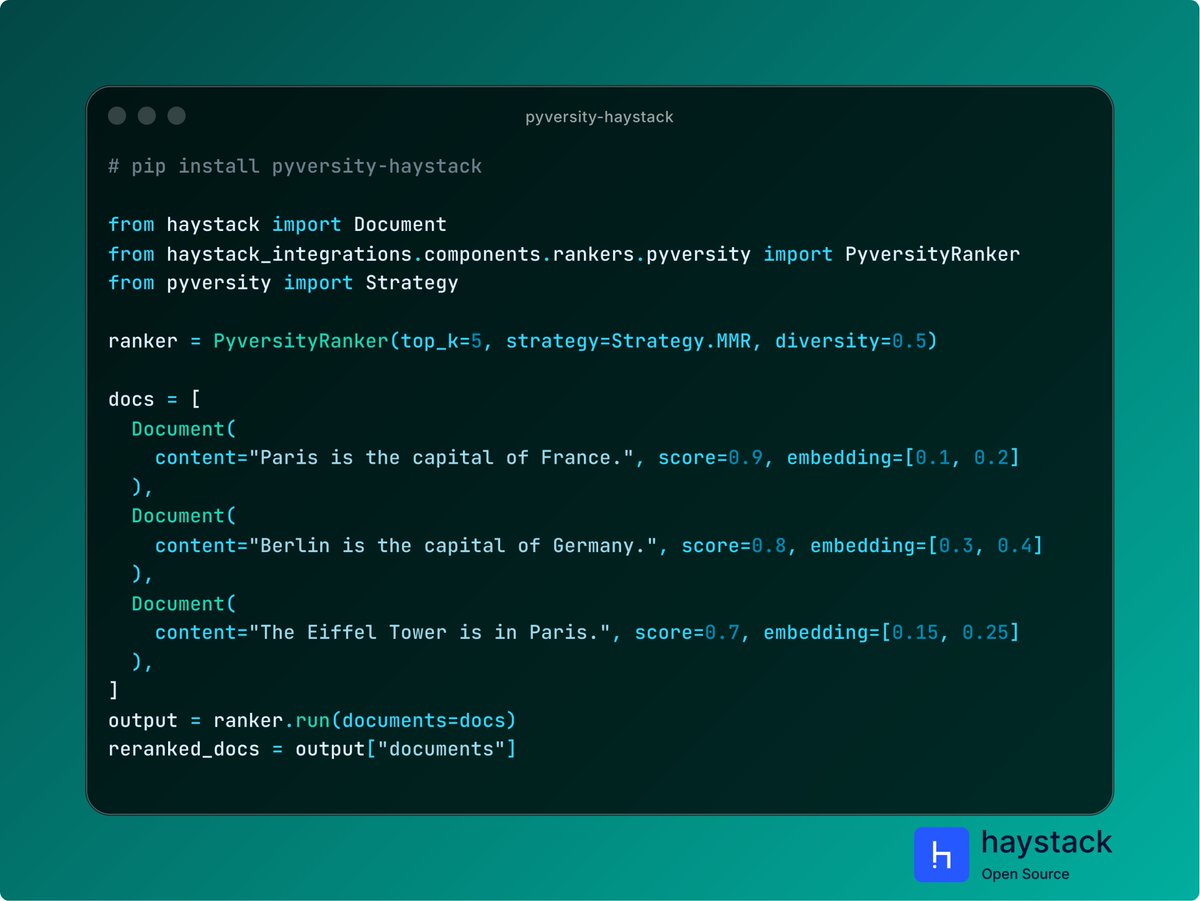The height and width of the screenshot is (901, 1200).
Task: Click the output["documents"] expression
Action: click(405, 749)
